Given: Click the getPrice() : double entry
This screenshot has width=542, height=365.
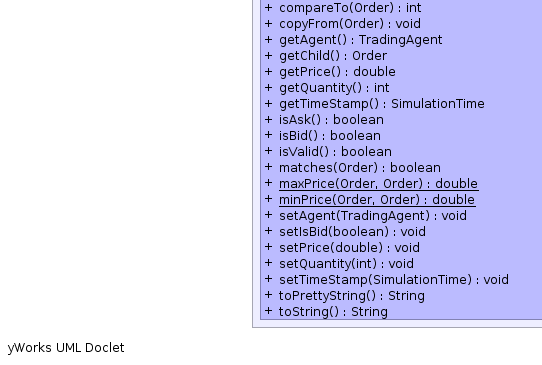Looking at the screenshot, I should 337,72.
